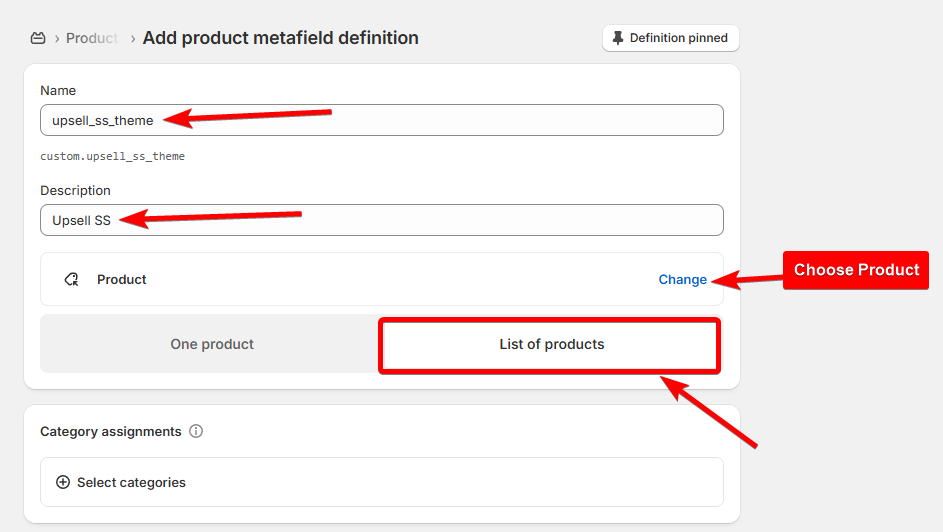This screenshot has width=943, height=532.
Task: Click the second breadcrumb chevron separator
Action: click(x=132, y=38)
